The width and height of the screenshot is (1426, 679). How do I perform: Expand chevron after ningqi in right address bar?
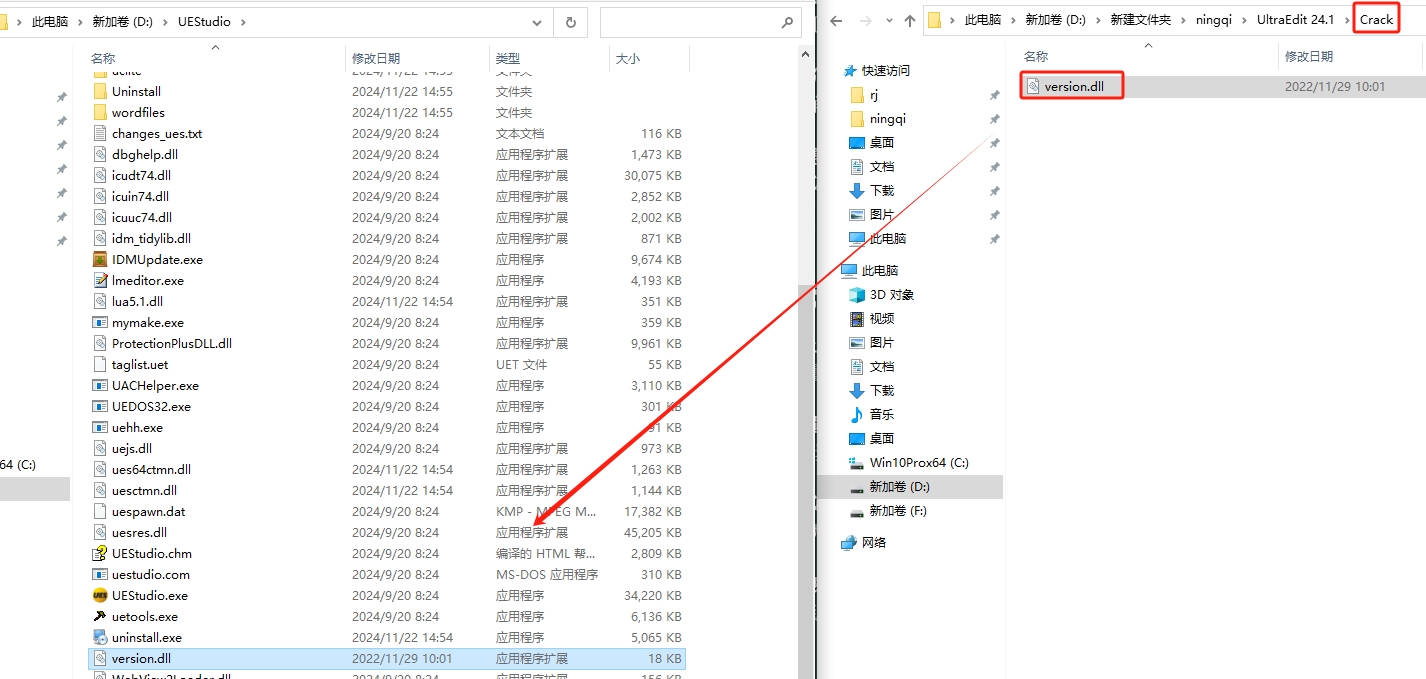click(x=1245, y=20)
